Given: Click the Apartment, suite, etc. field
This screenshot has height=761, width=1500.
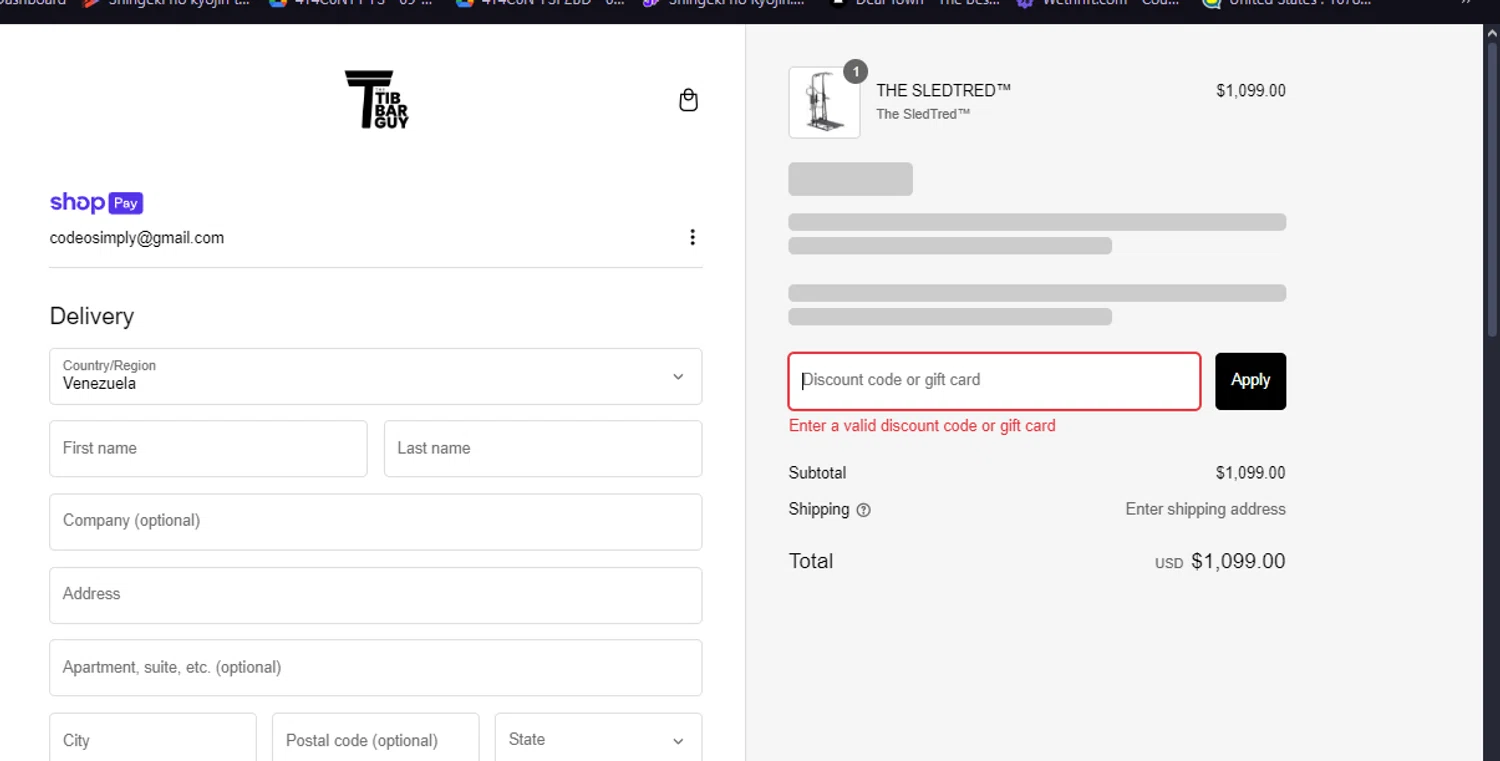Looking at the screenshot, I should pos(376,668).
